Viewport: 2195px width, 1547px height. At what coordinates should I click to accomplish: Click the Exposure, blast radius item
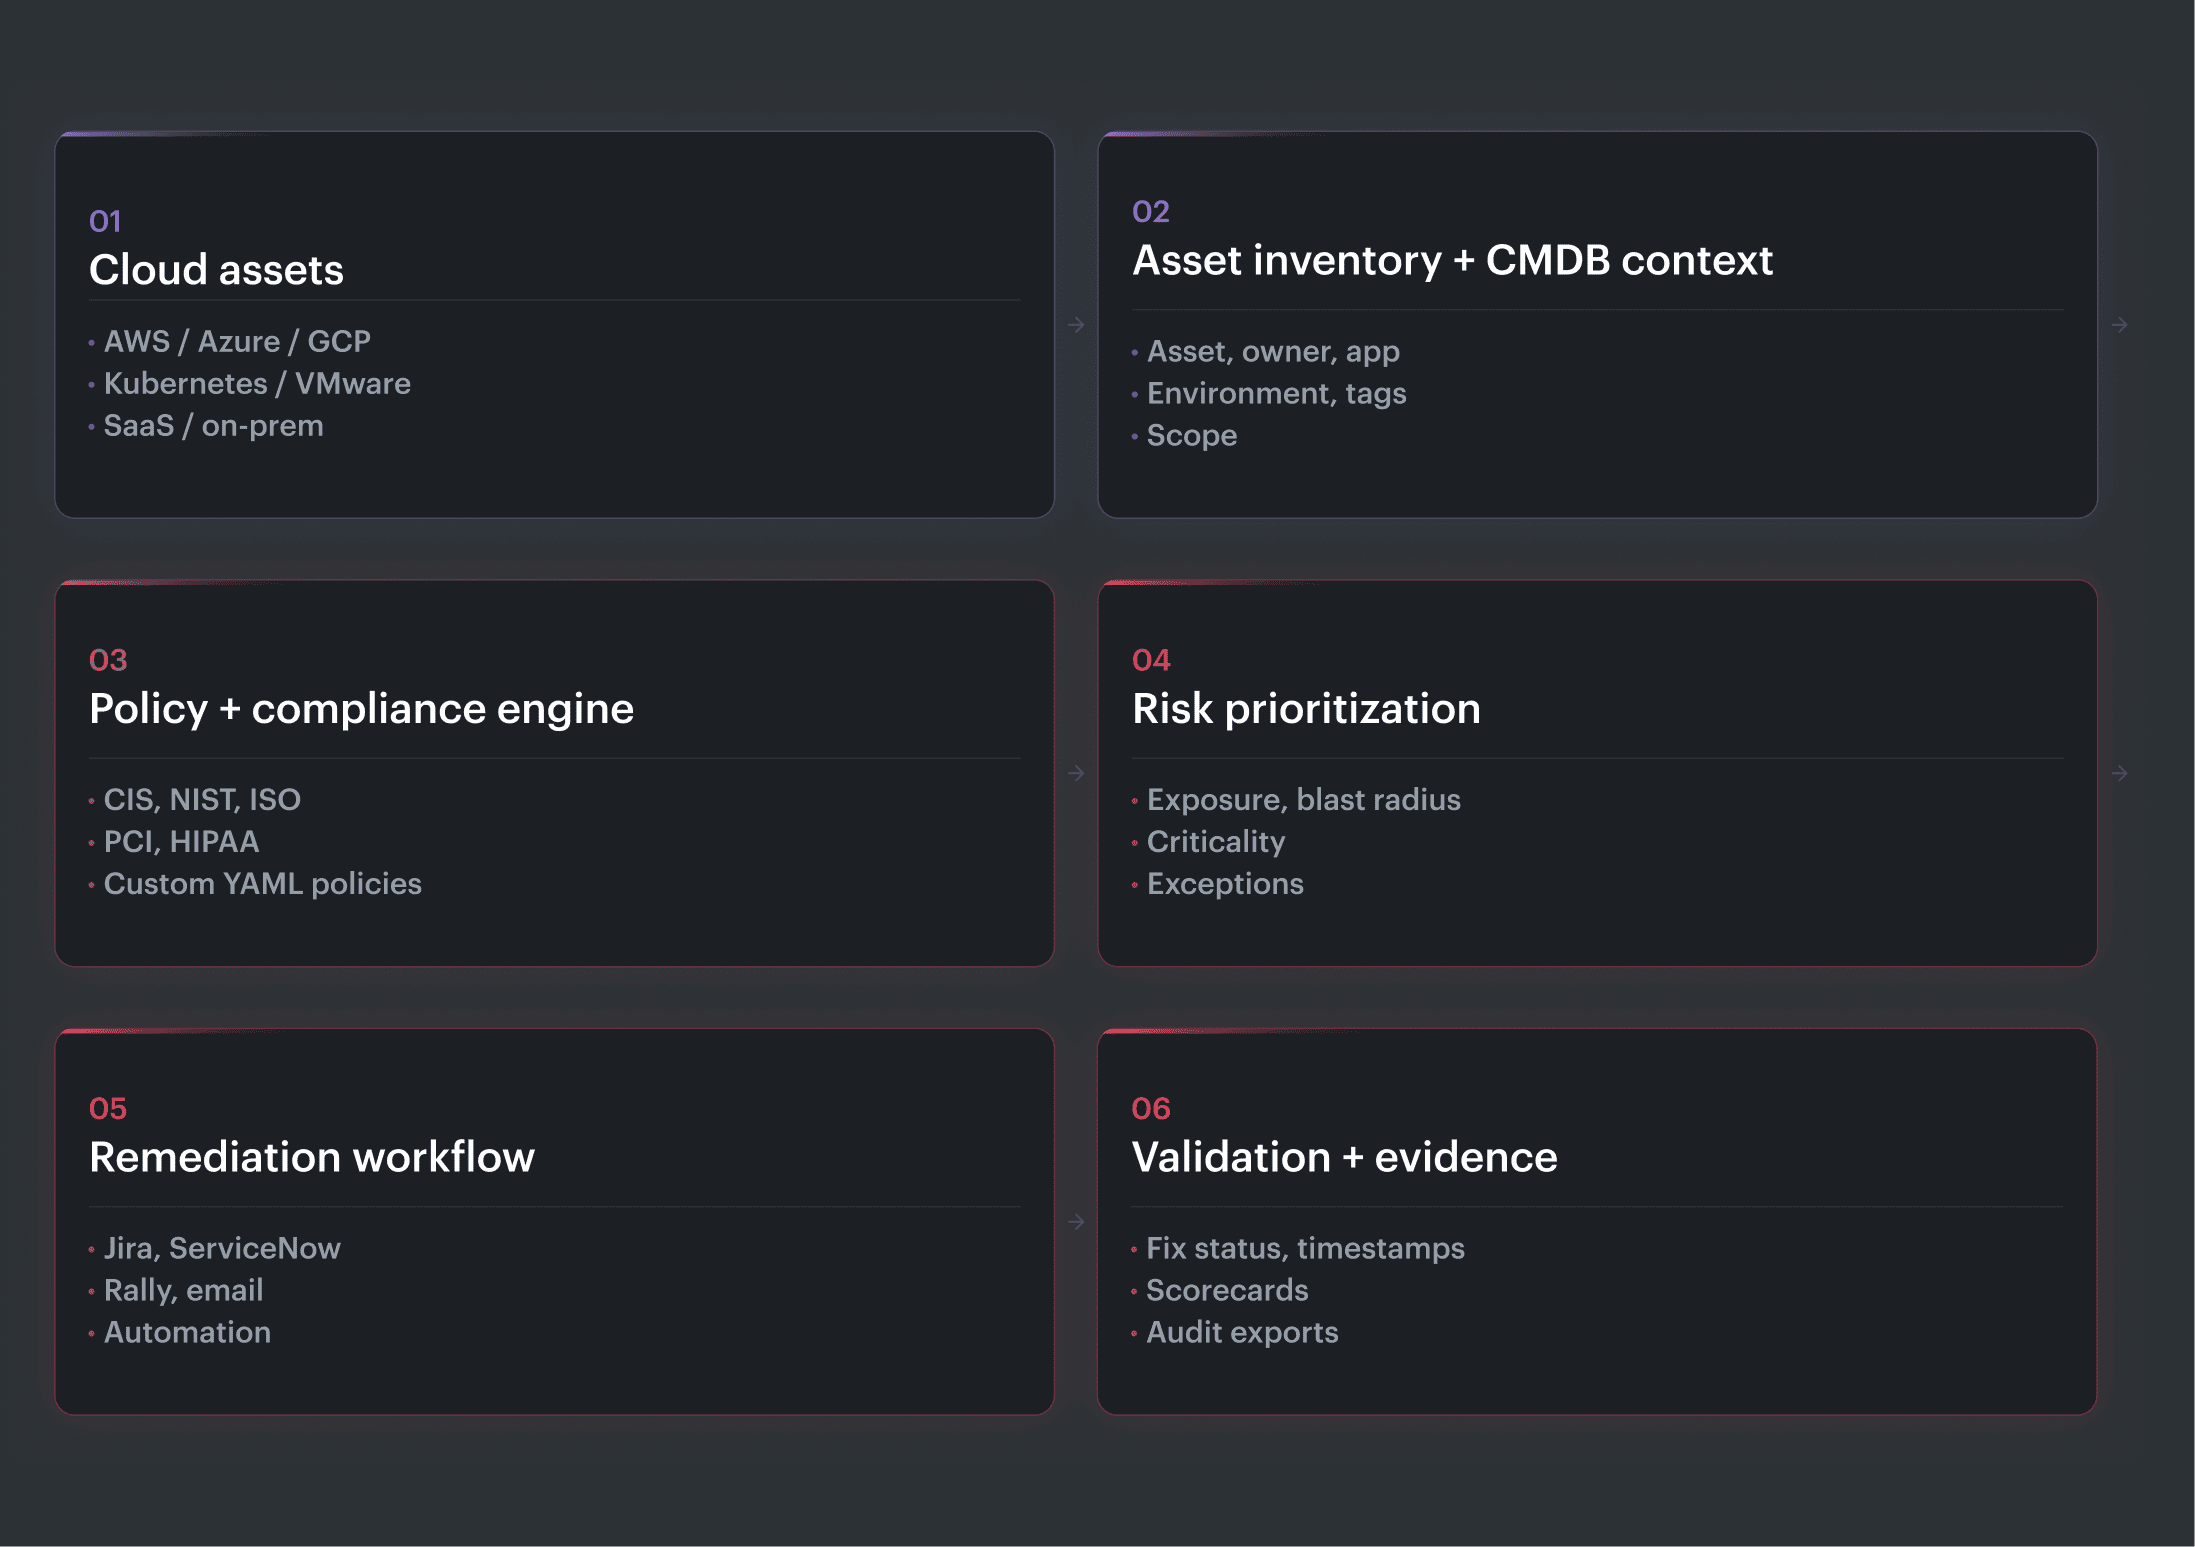point(1304,800)
